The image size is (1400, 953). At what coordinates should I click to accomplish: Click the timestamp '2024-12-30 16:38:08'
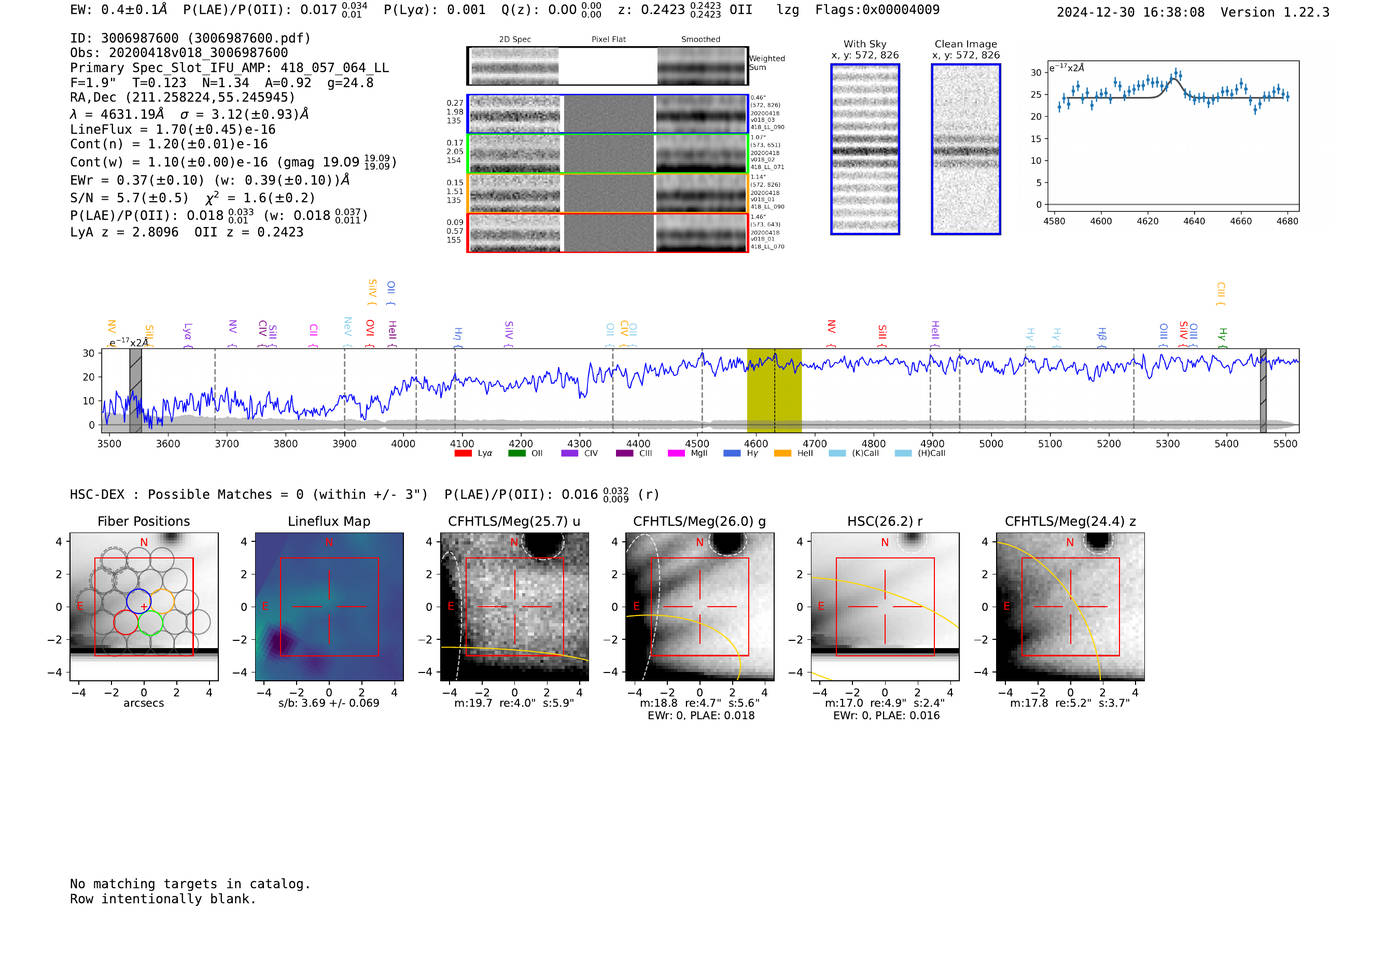(x=1131, y=12)
